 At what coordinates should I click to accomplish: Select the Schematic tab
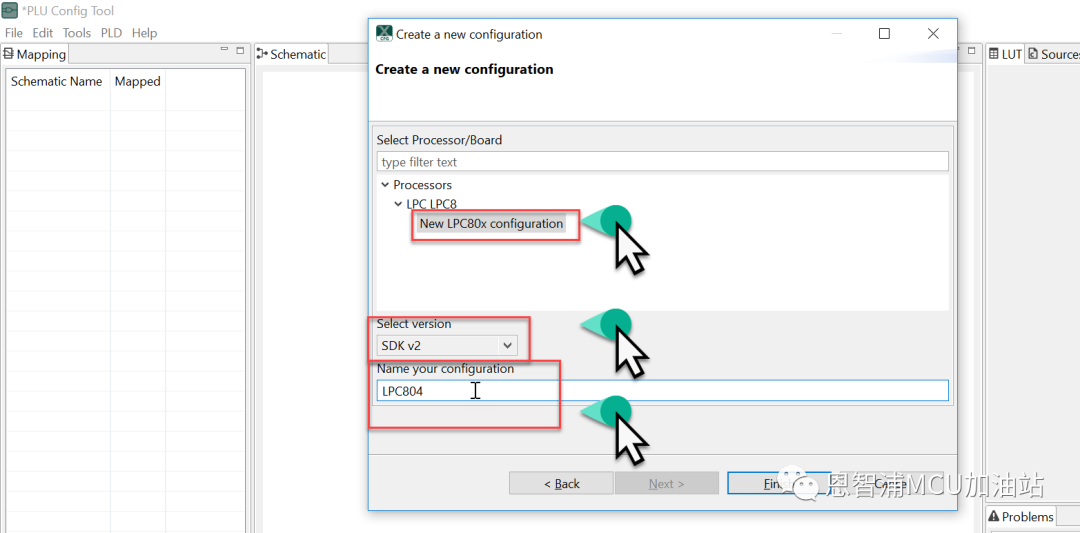(x=291, y=54)
